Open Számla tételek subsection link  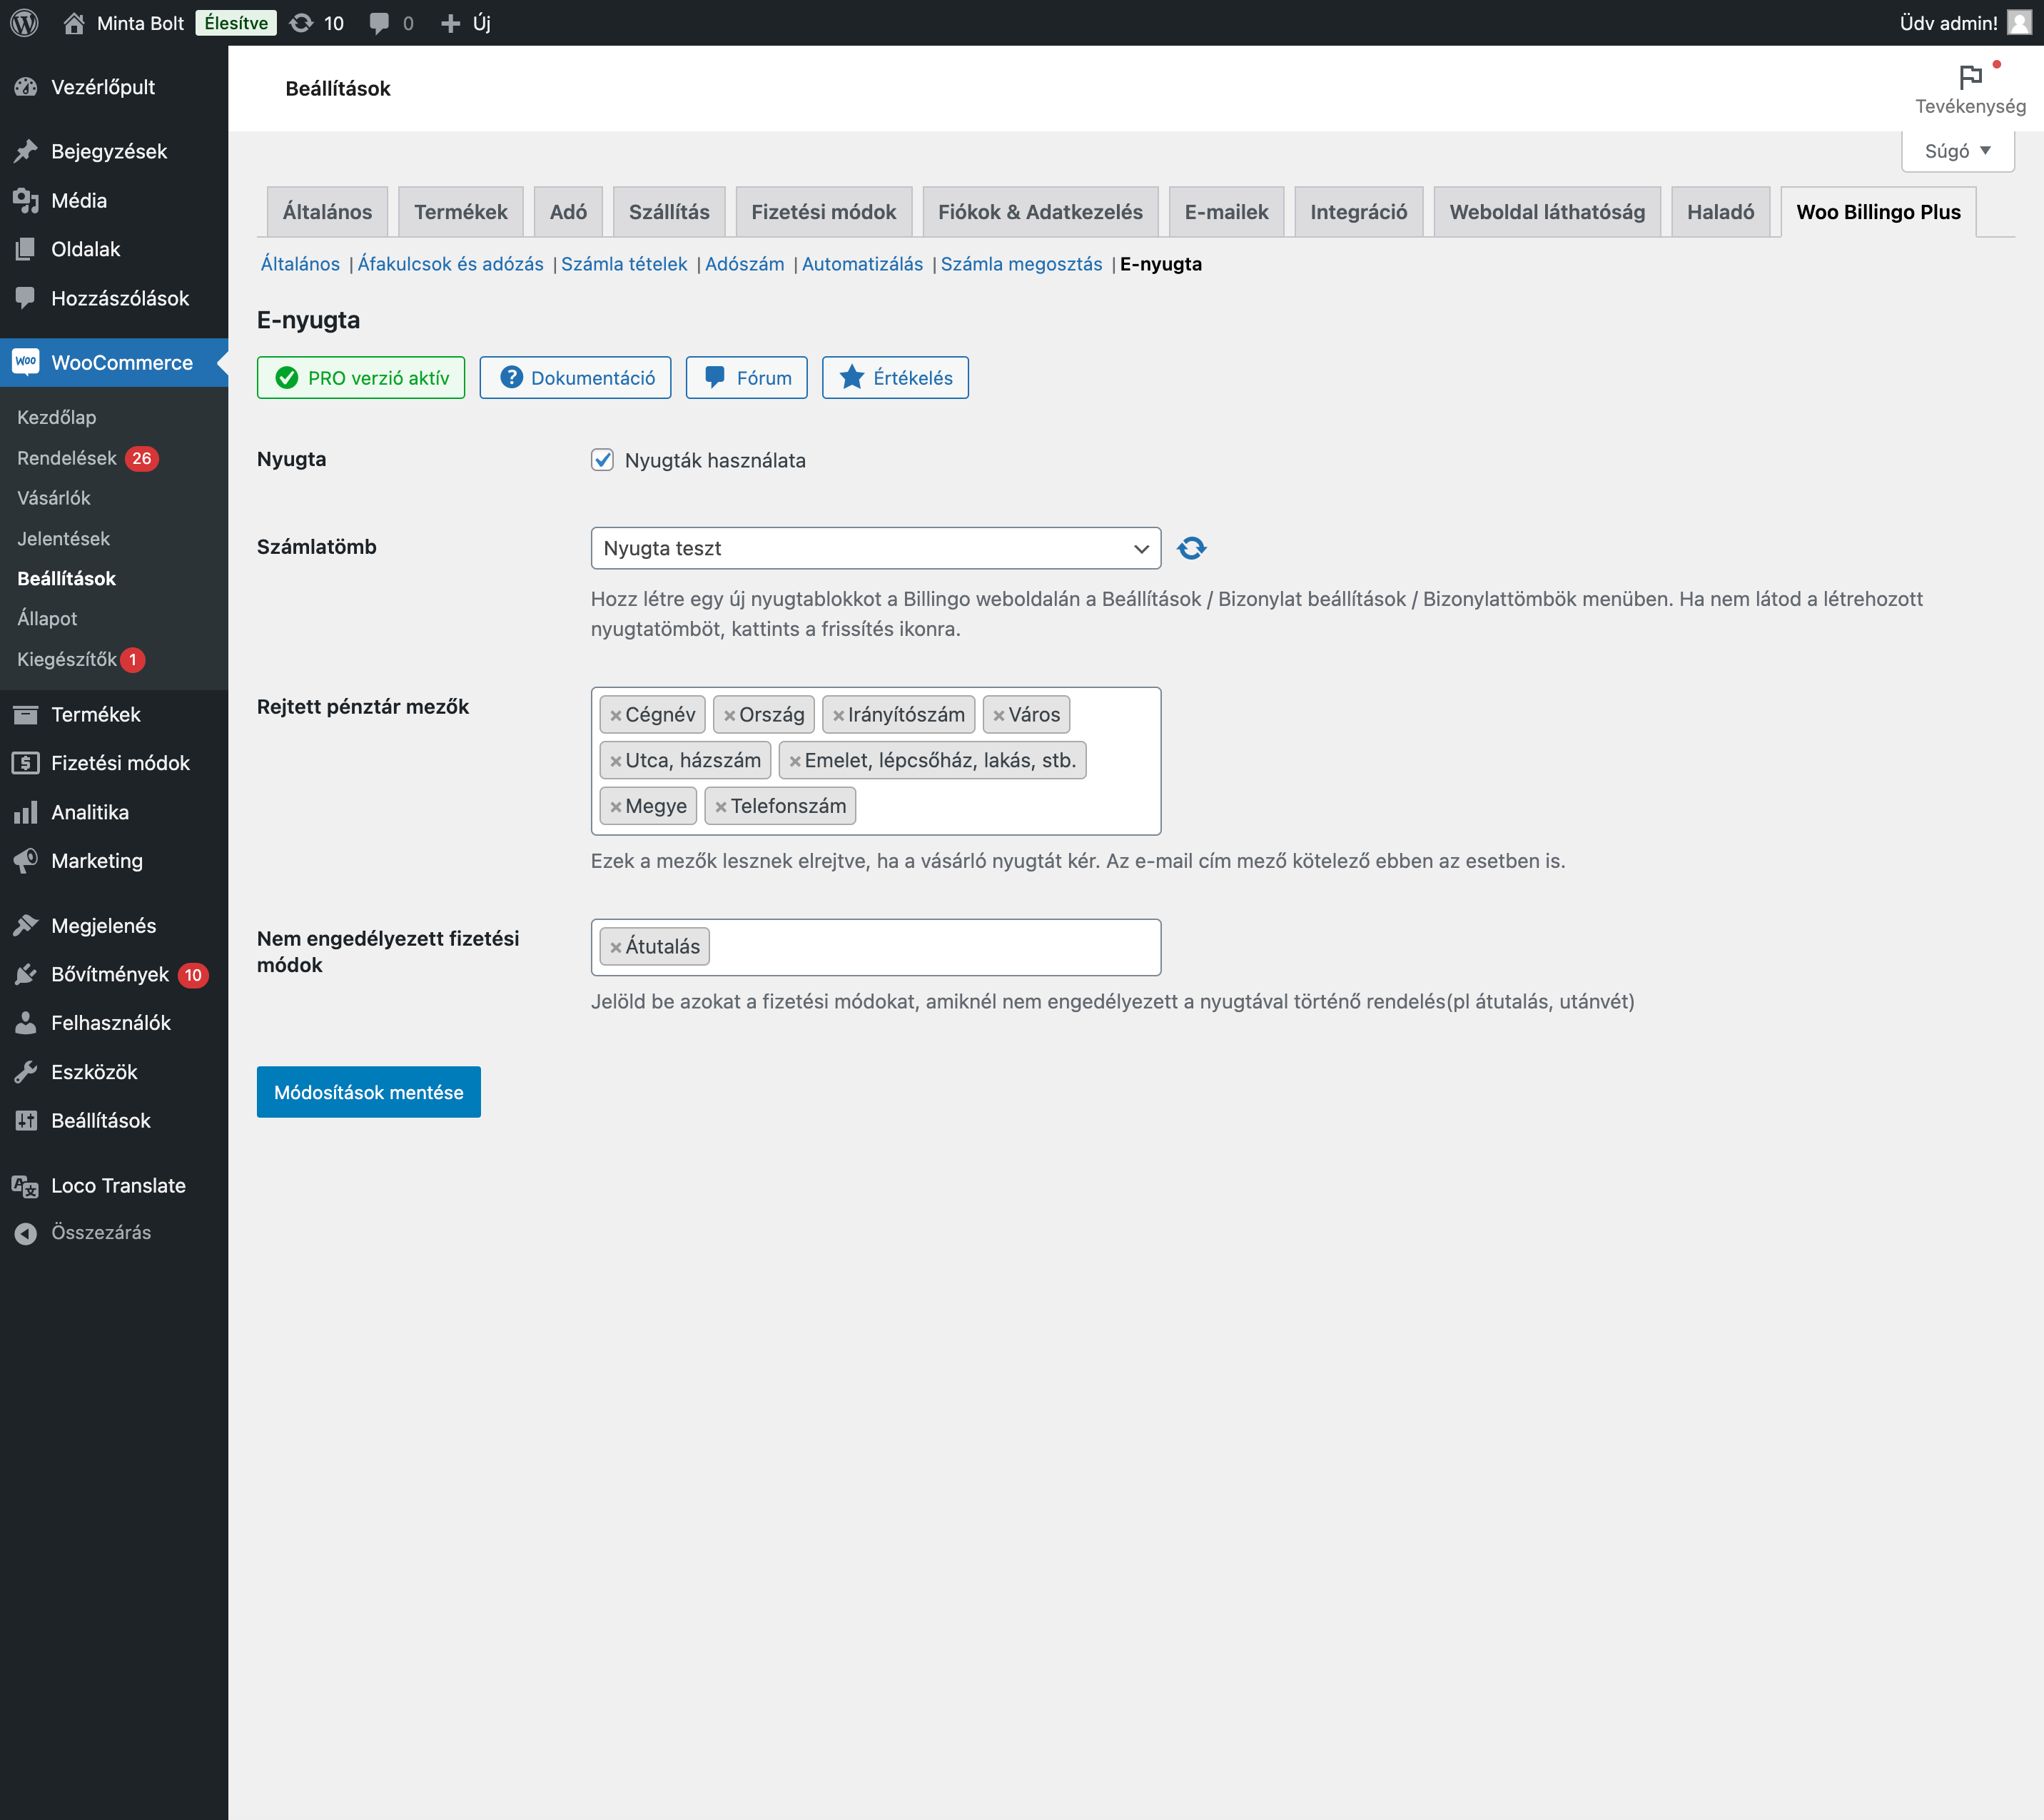624,264
